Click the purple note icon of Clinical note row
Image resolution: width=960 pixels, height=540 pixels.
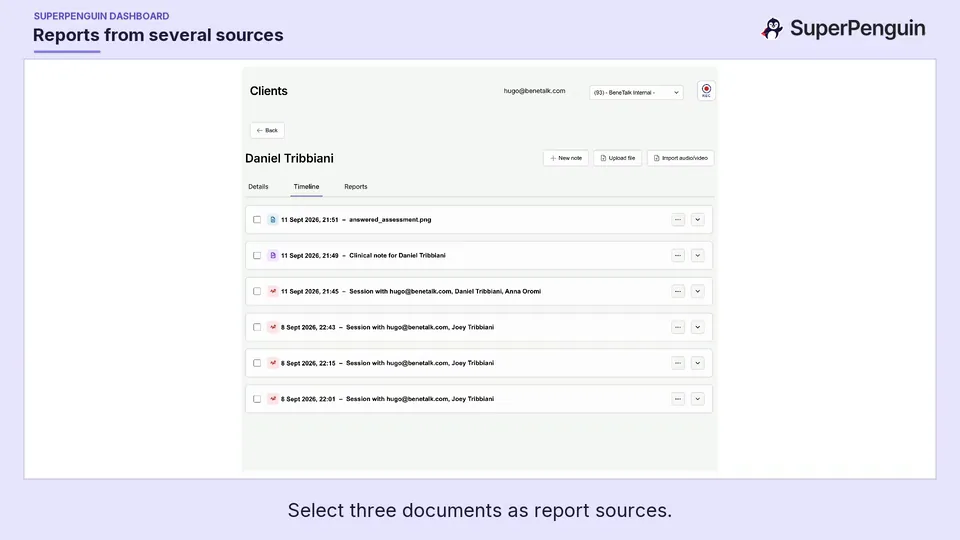(273, 255)
